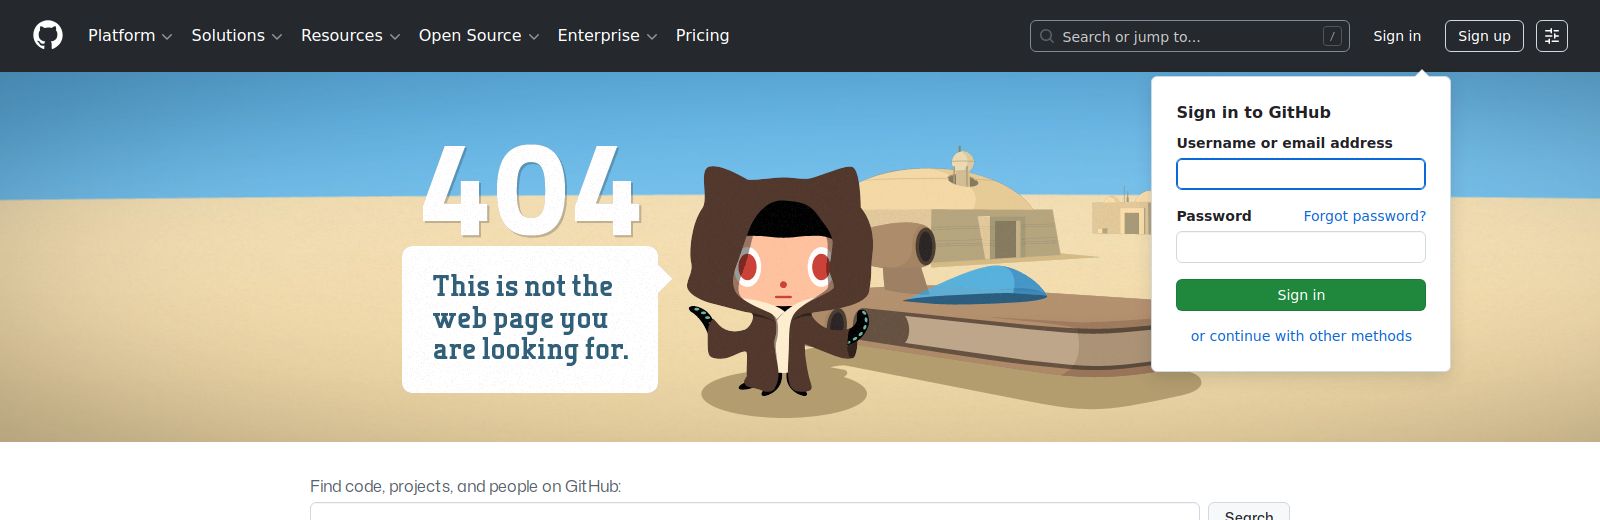This screenshot has width=1600, height=520.
Task: Open the Enterprise dropdown menu
Action: [607, 36]
